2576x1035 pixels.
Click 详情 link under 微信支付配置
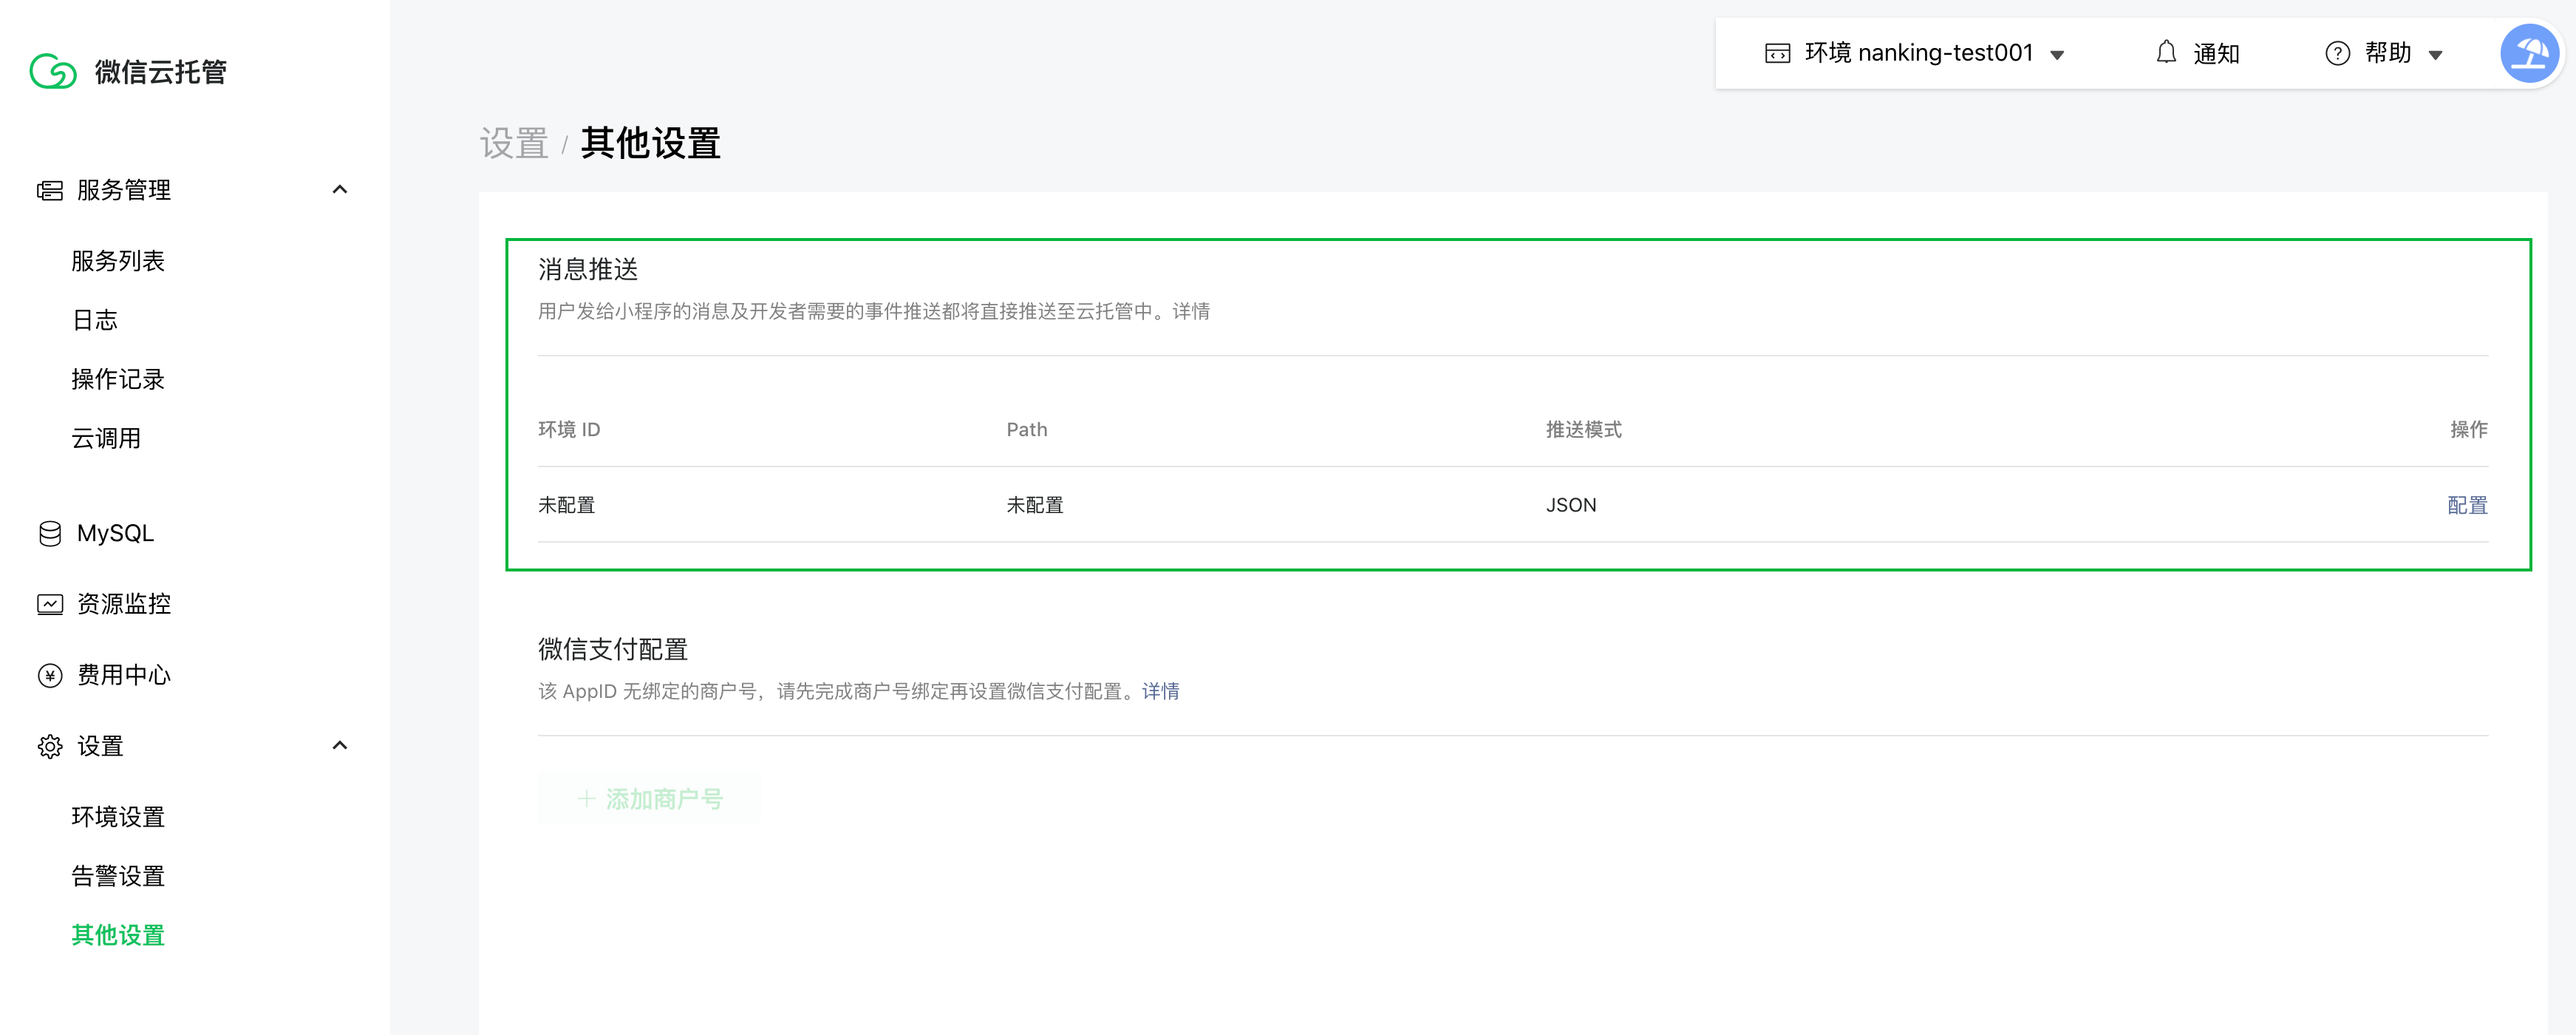1160,691
